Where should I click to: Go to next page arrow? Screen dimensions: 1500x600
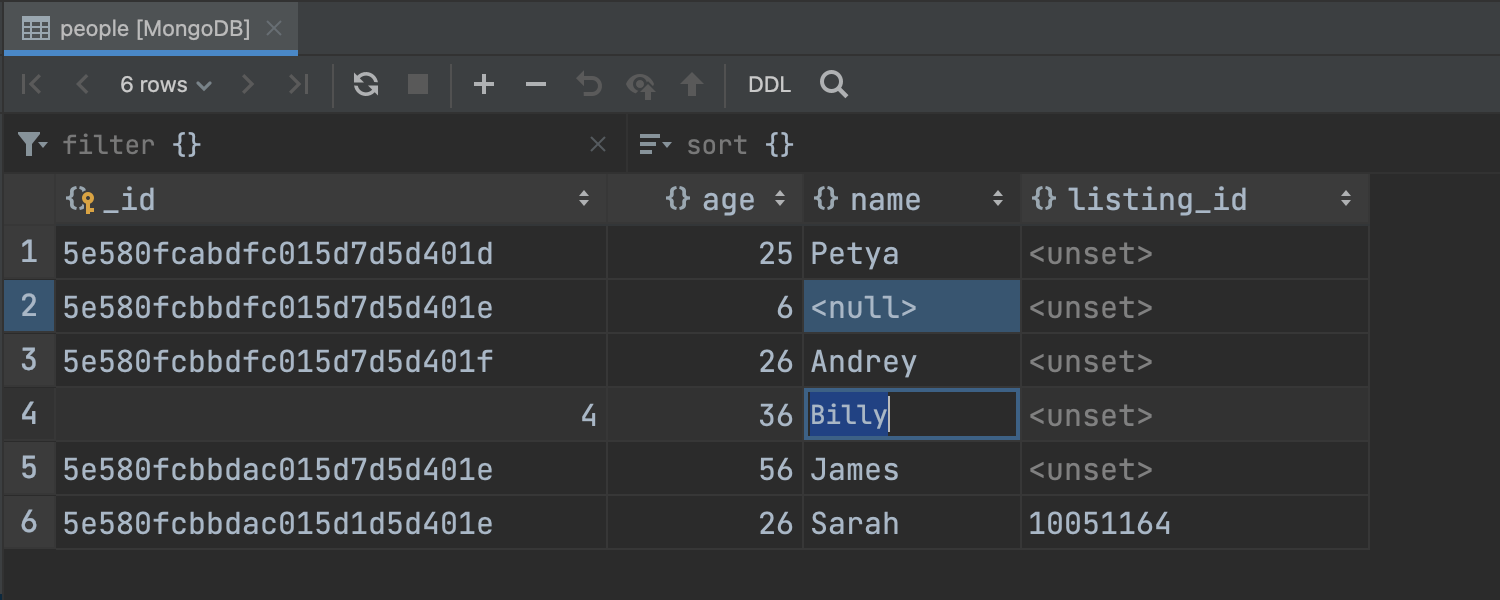click(248, 85)
